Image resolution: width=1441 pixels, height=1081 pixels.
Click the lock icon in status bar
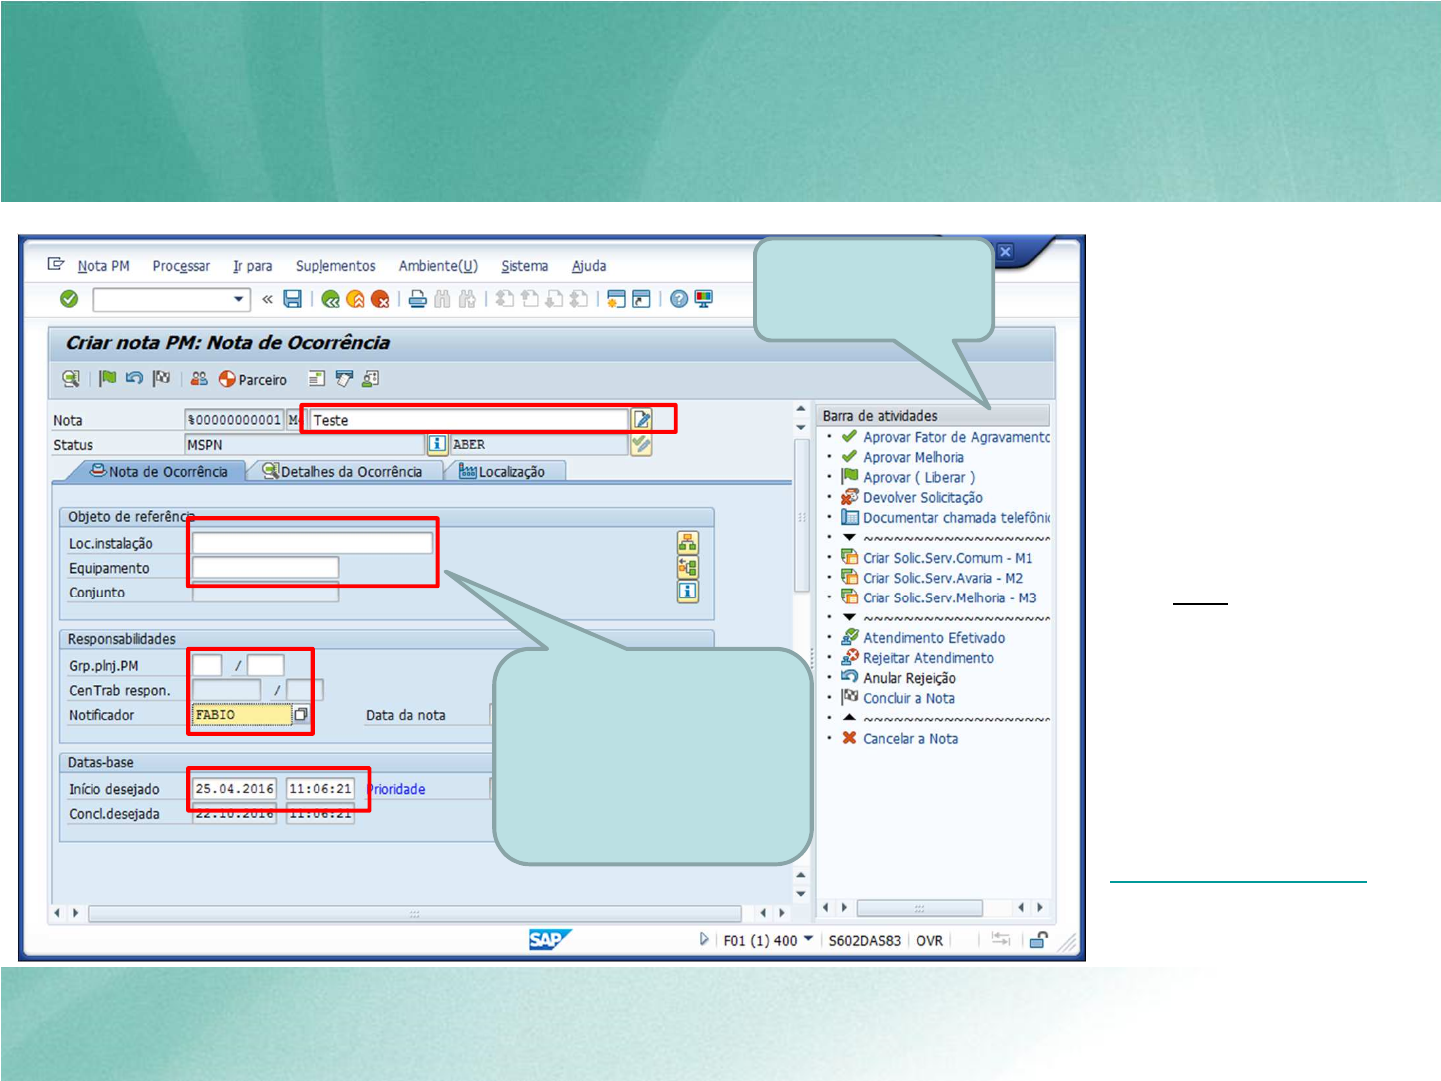coord(1039,940)
